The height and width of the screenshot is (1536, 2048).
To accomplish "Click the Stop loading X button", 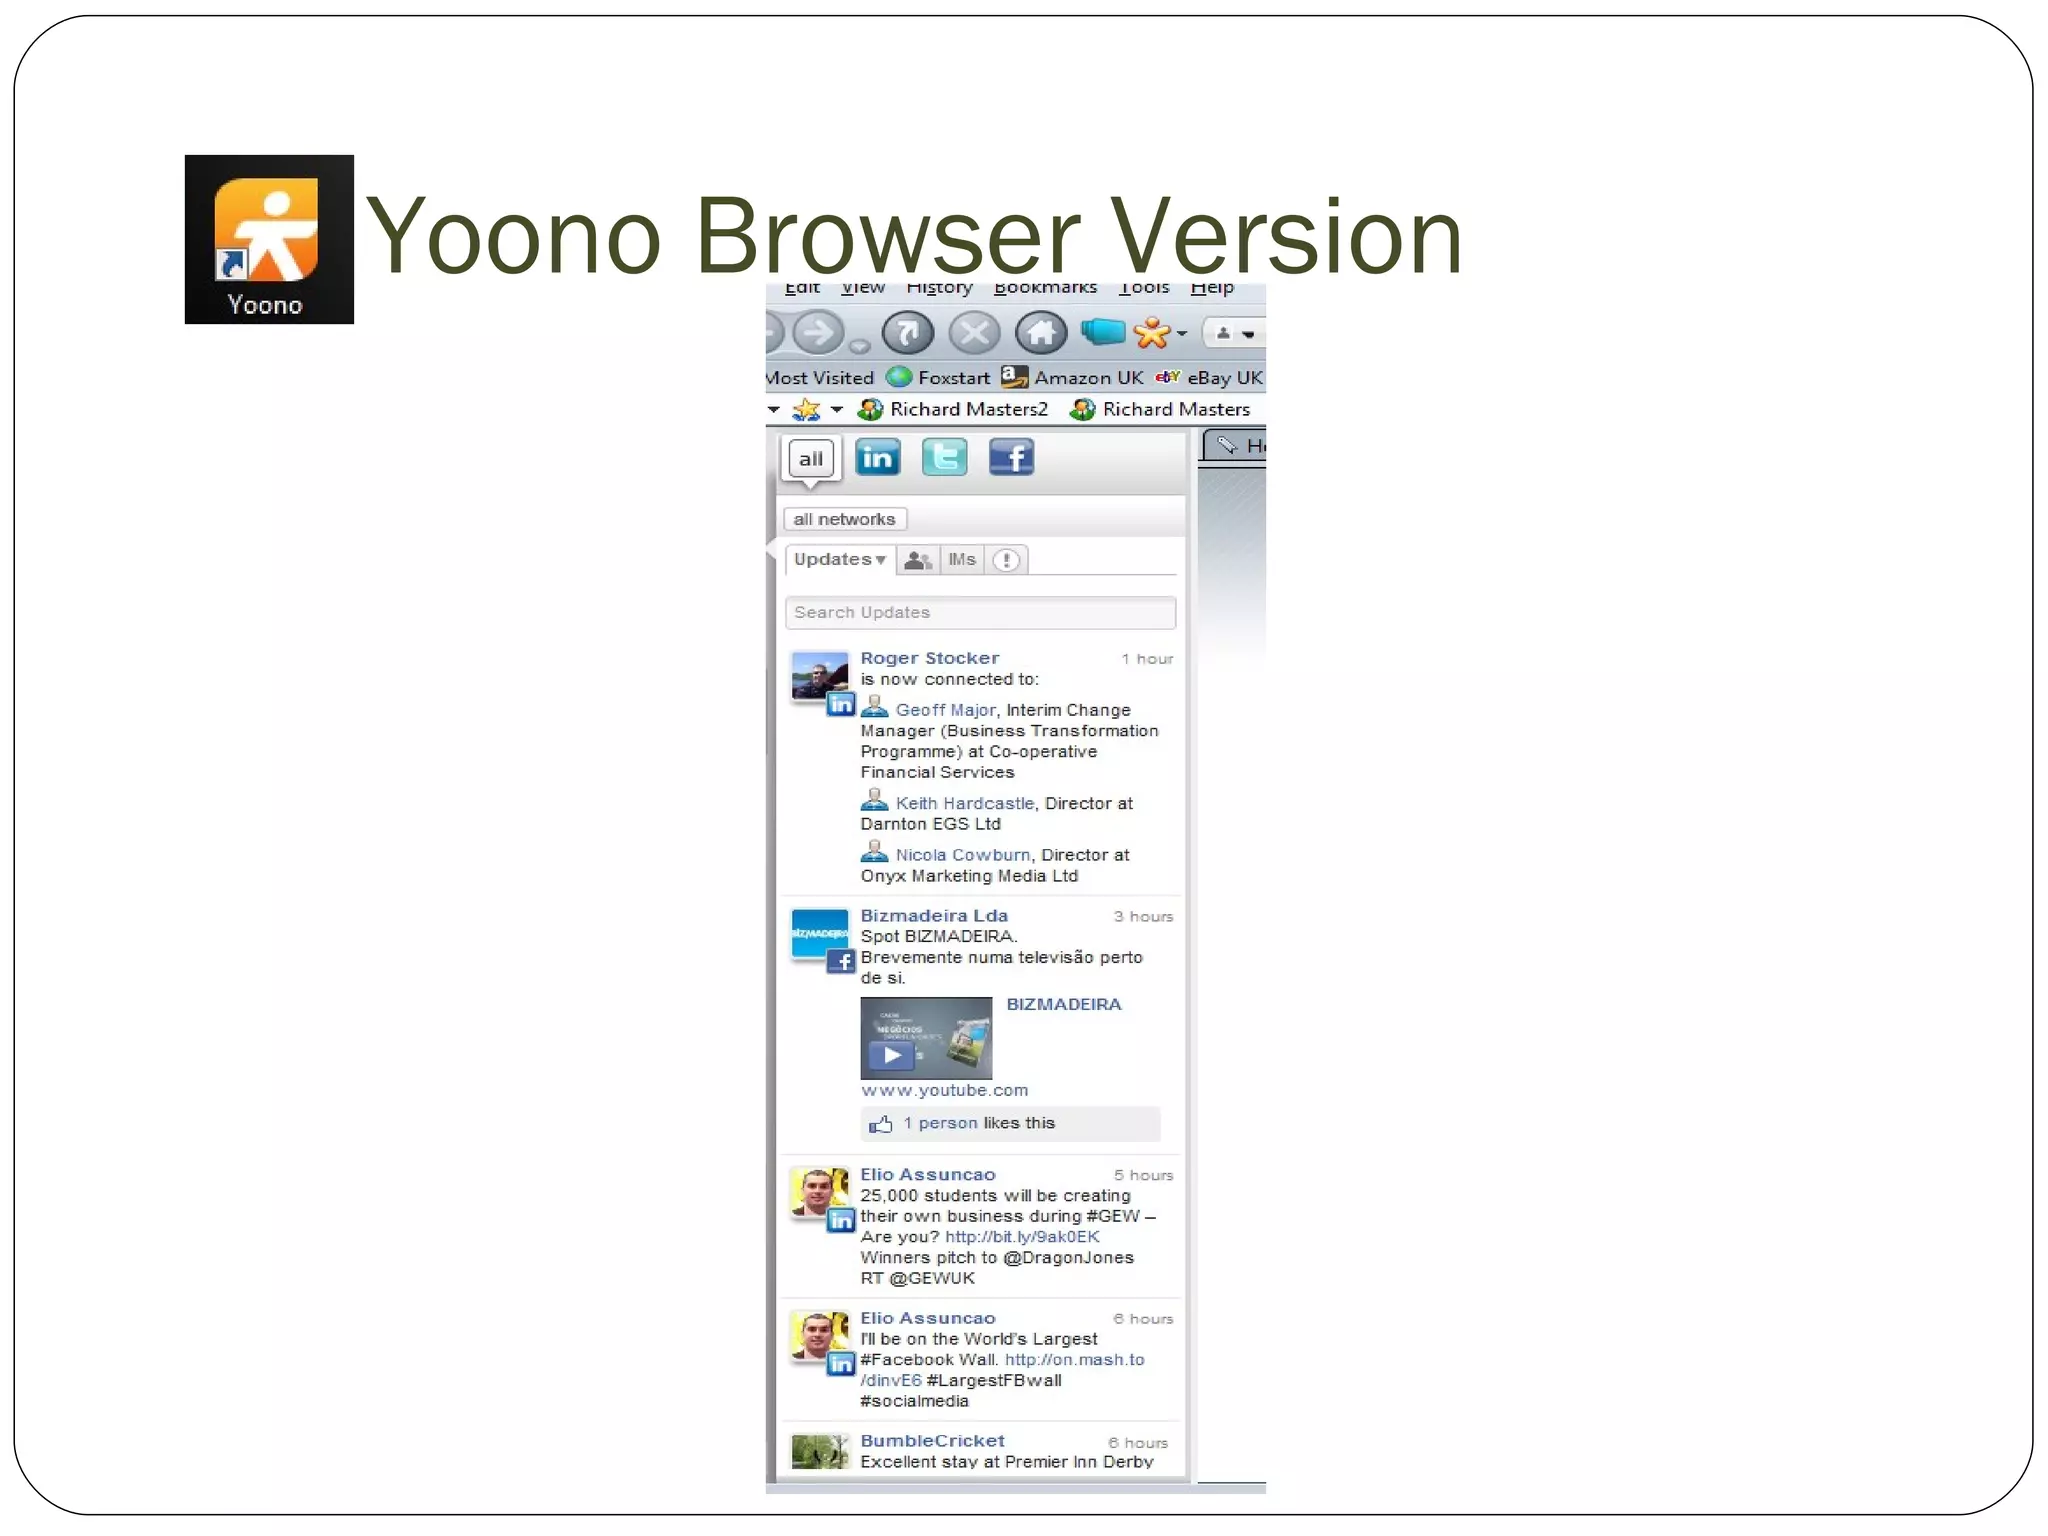I will [x=974, y=333].
